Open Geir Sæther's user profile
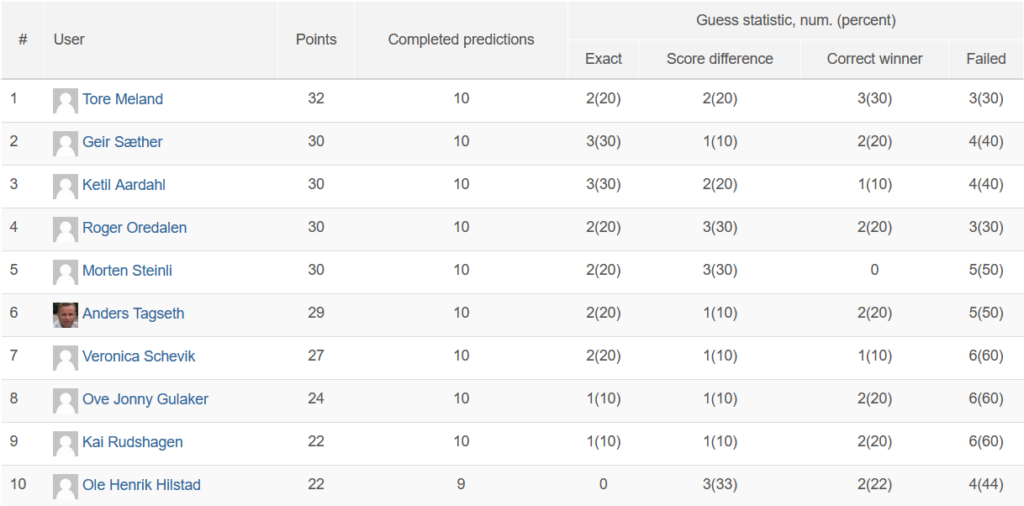This screenshot has height=506, width=1024. (x=122, y=142)
